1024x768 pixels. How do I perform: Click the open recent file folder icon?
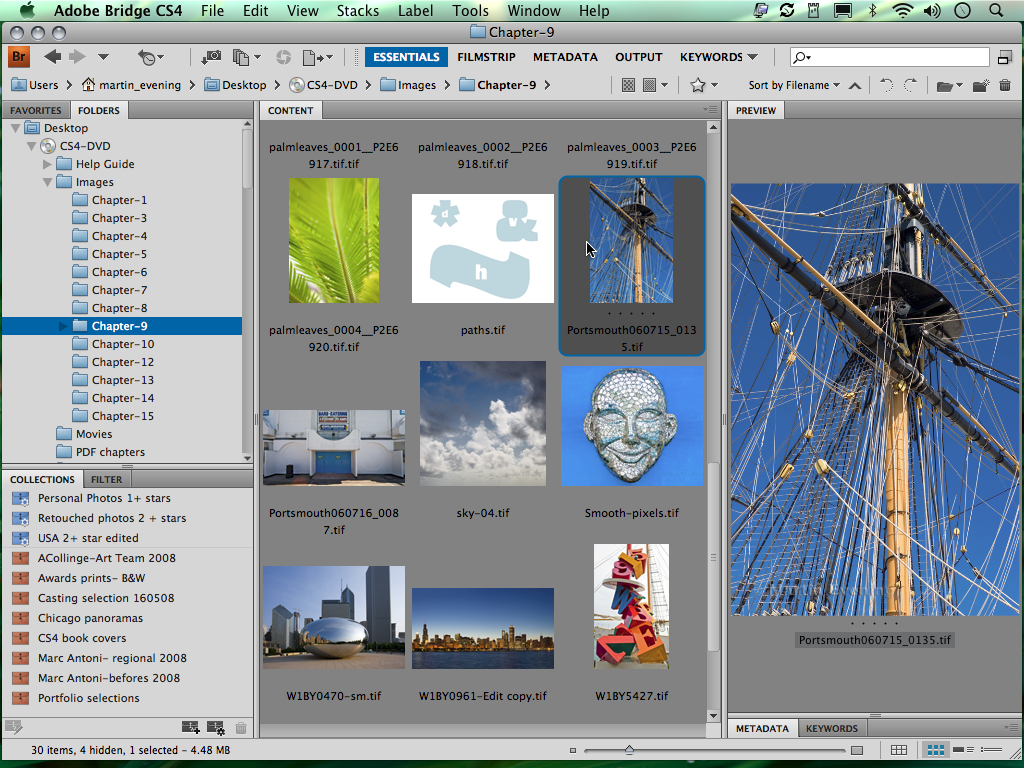[944, 86]
